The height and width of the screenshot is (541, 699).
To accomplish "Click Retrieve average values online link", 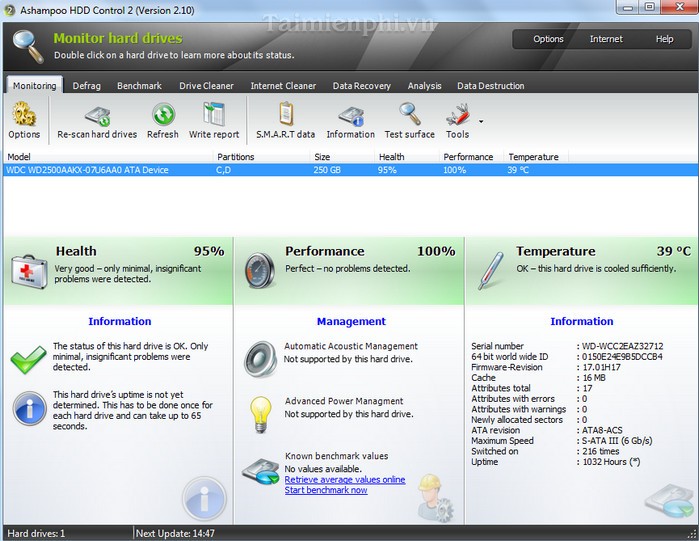I will tap(345, 480).
